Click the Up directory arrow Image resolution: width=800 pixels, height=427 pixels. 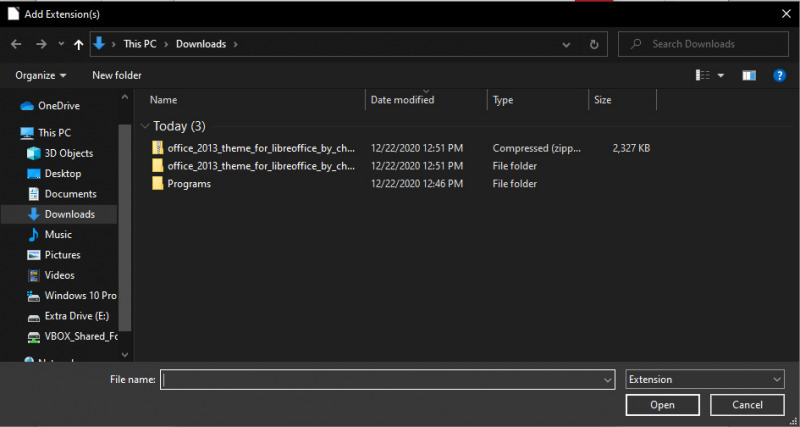78,44
